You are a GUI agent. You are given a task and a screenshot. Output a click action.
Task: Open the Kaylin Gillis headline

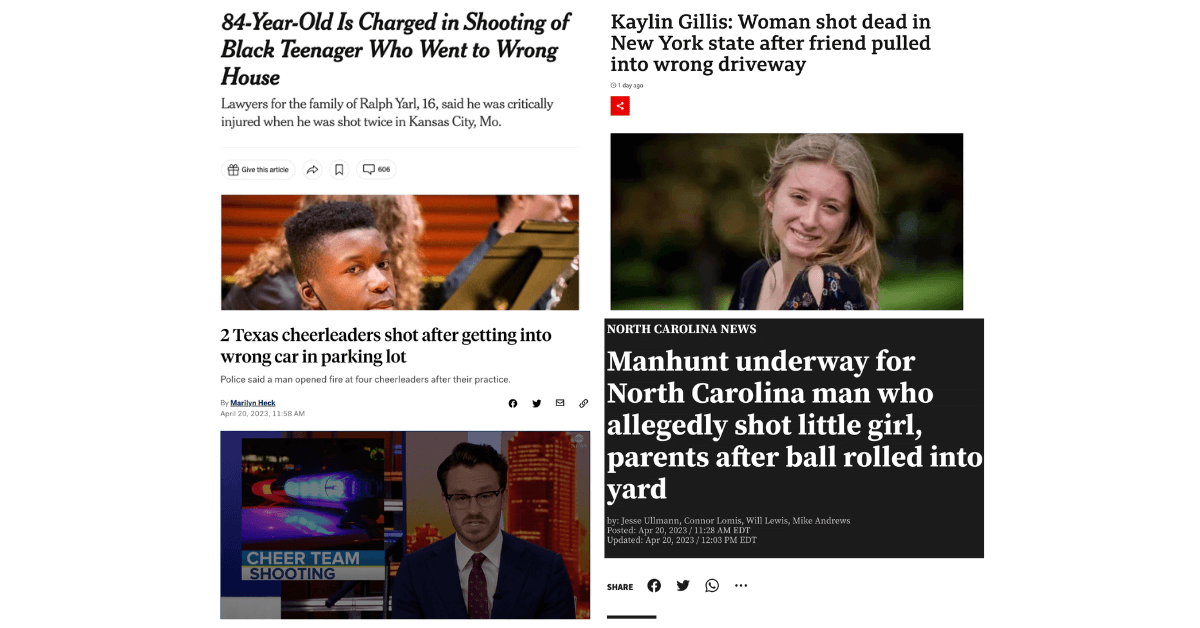[x=771, y=43]
